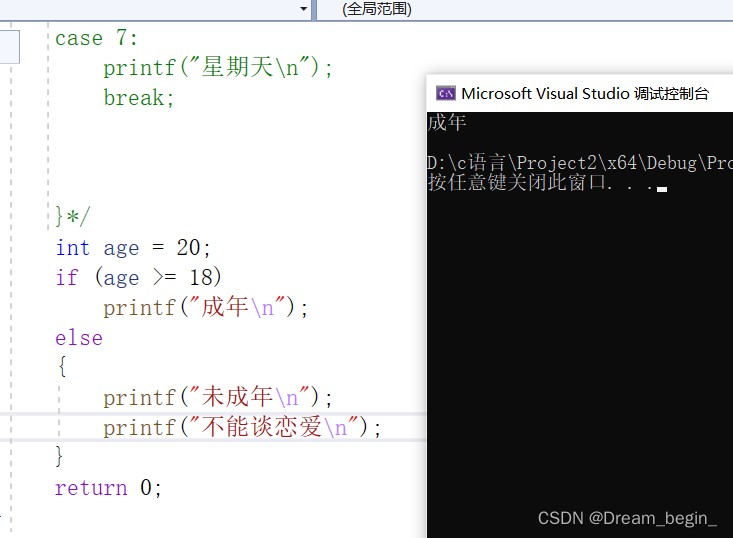Click the commented 'break;' line
This screenshot has width=733, height=538.
pos(138,98)
